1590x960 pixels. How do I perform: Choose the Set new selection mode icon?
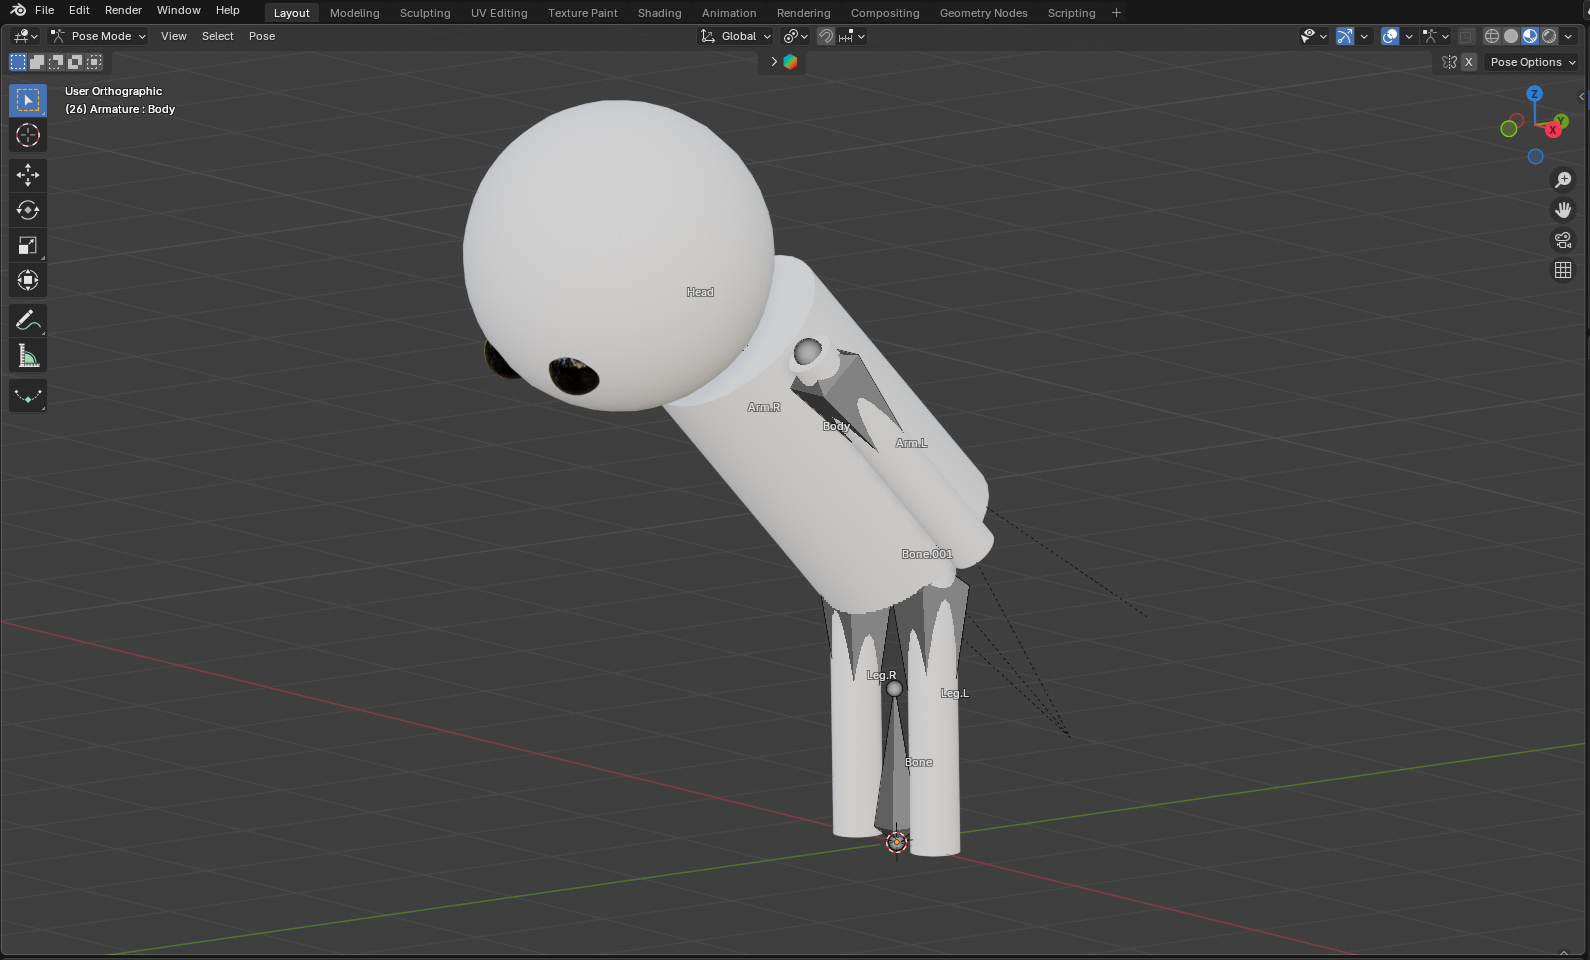[x=18, y=62]
